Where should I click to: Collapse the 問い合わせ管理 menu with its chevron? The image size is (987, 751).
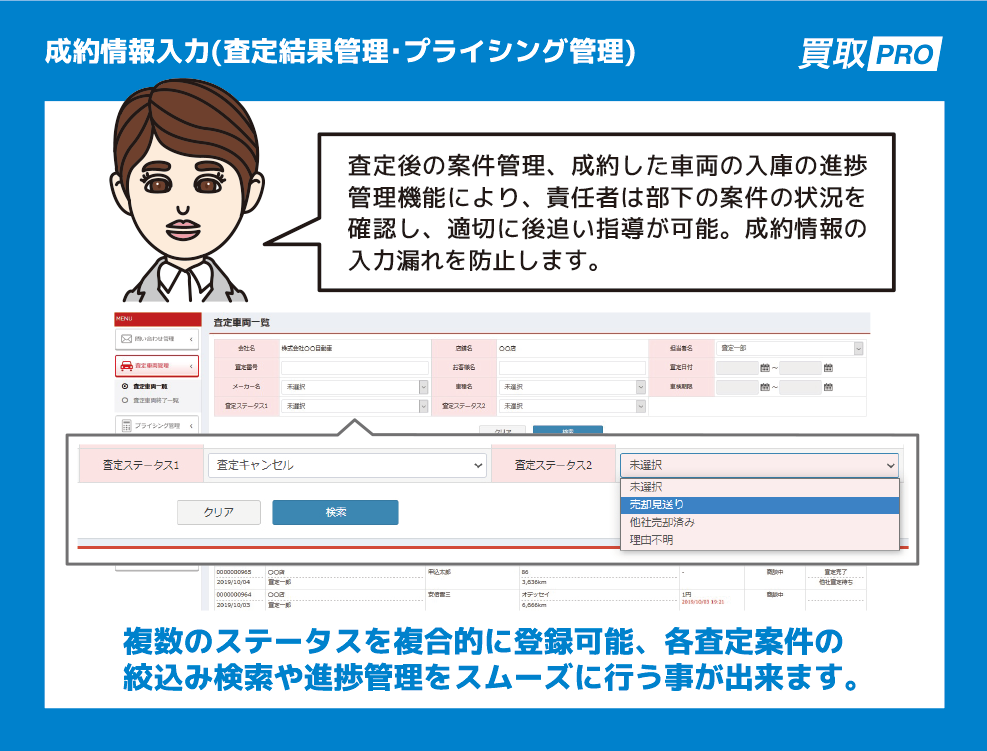pyautogui.click(x=190, y=339)
